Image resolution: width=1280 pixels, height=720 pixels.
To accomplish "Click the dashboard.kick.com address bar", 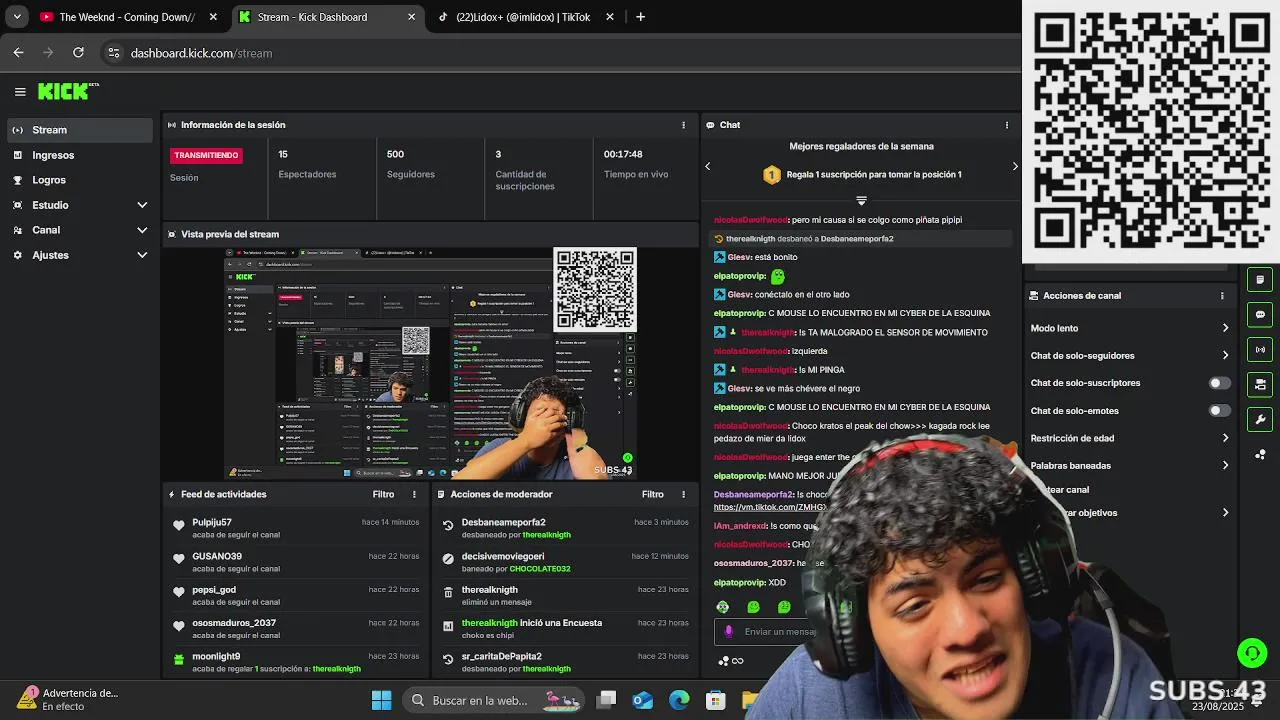I will 201,53.
